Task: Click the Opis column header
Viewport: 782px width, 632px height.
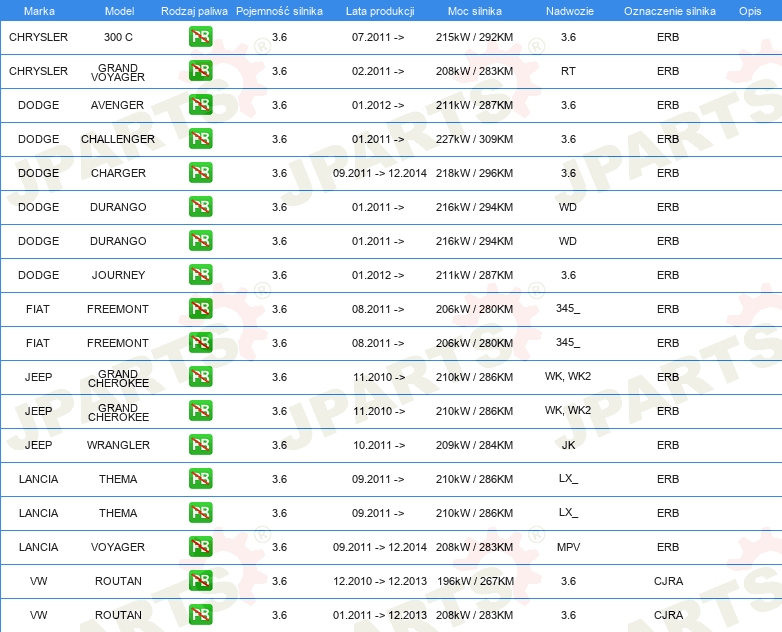Action: click(750, 11)
